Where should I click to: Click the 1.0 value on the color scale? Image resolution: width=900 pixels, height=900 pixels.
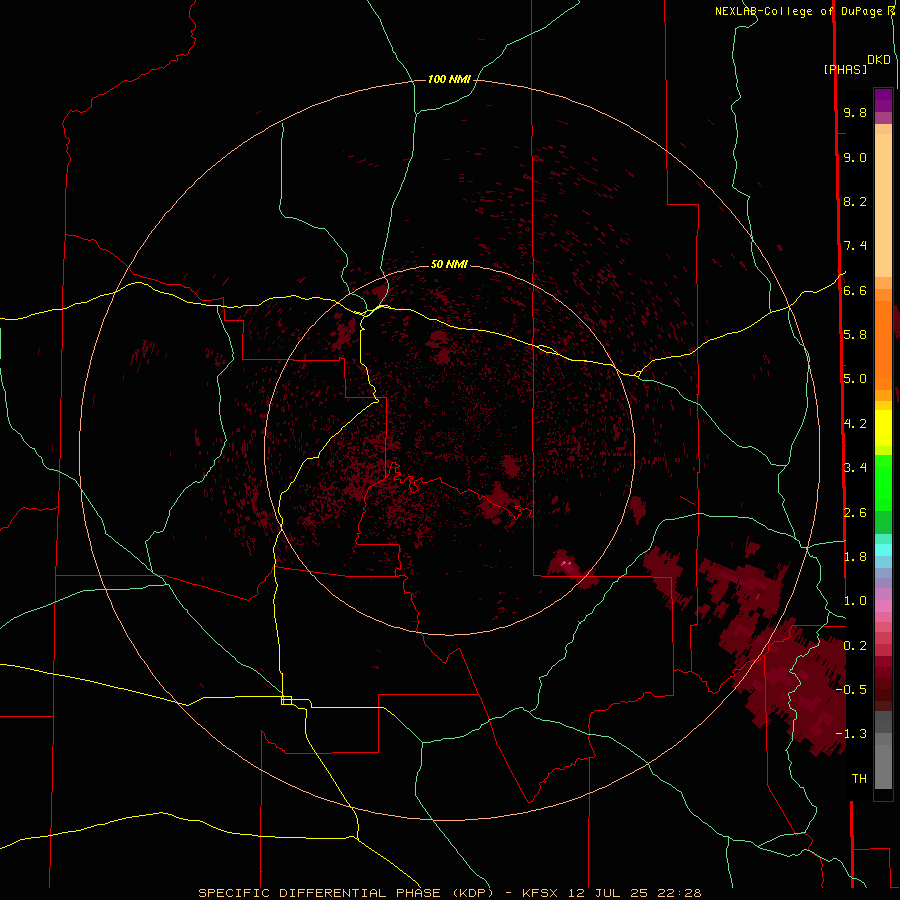tap(855, 601)
